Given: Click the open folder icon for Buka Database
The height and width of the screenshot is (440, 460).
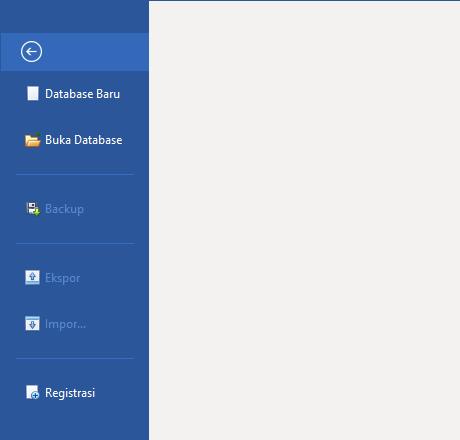Looking at the screenshot, I should coord(33,140).
